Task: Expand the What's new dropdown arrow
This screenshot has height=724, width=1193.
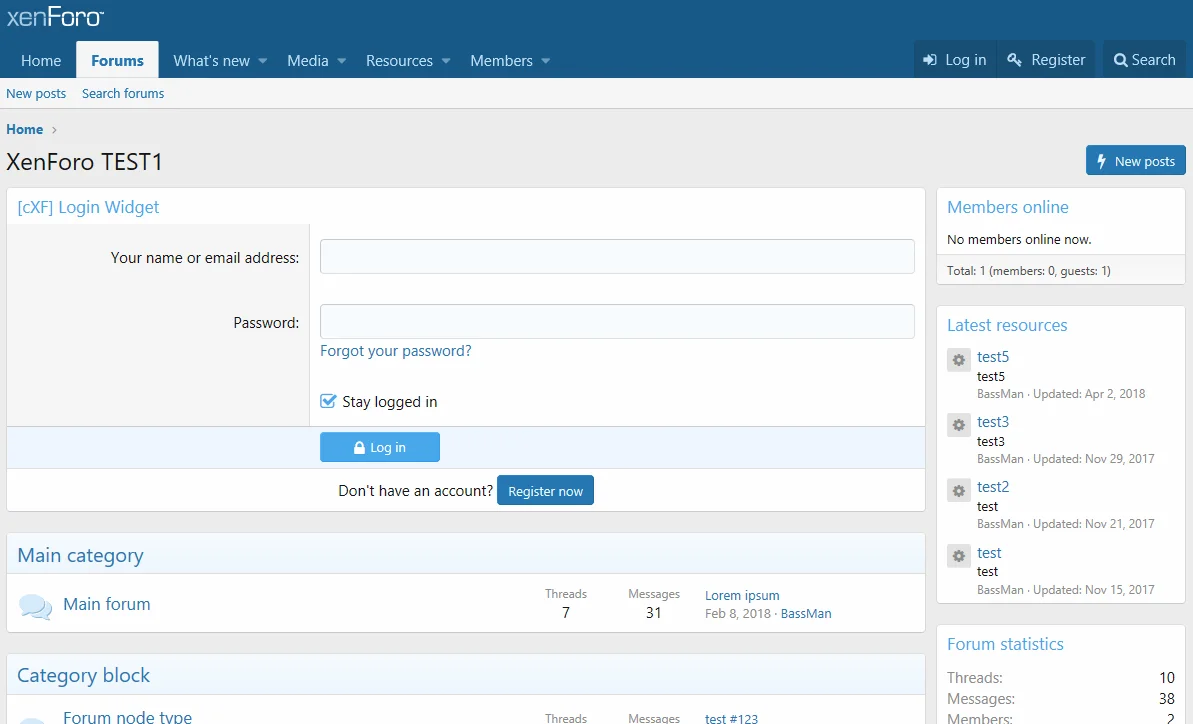Action: click(263, 61)
